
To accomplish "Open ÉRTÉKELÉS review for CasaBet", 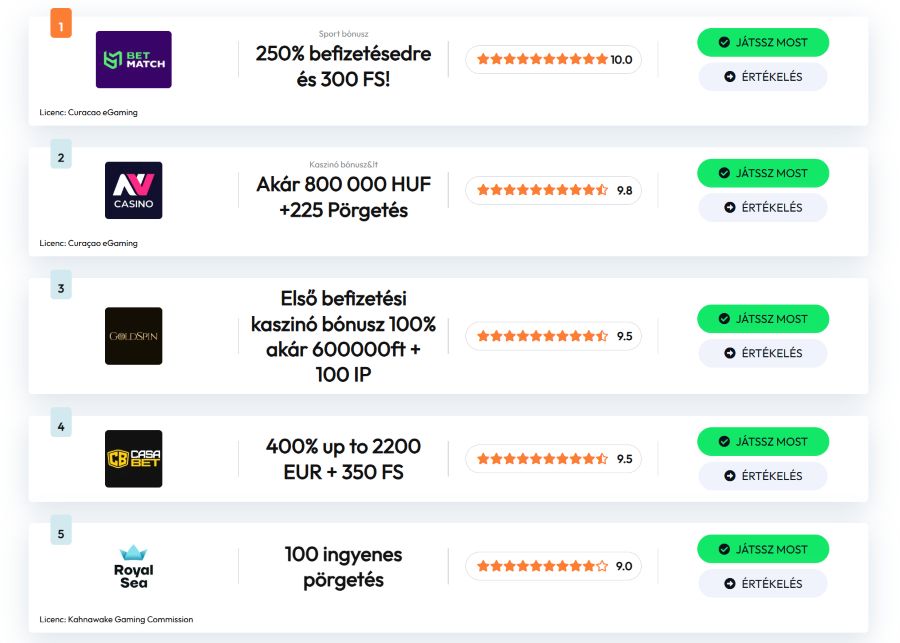I will point(763,476).
